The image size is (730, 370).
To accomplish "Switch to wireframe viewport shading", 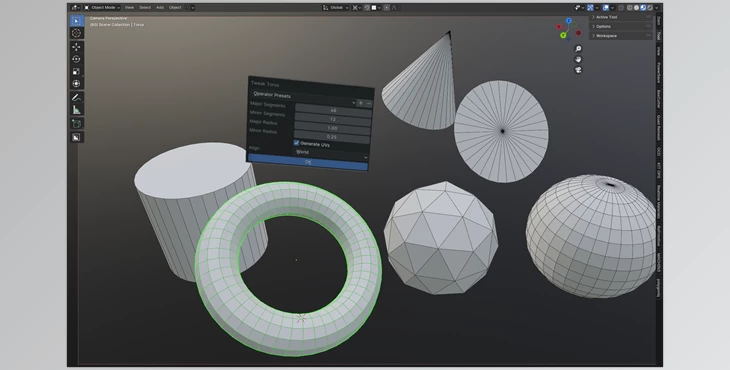I will point(629,7).
